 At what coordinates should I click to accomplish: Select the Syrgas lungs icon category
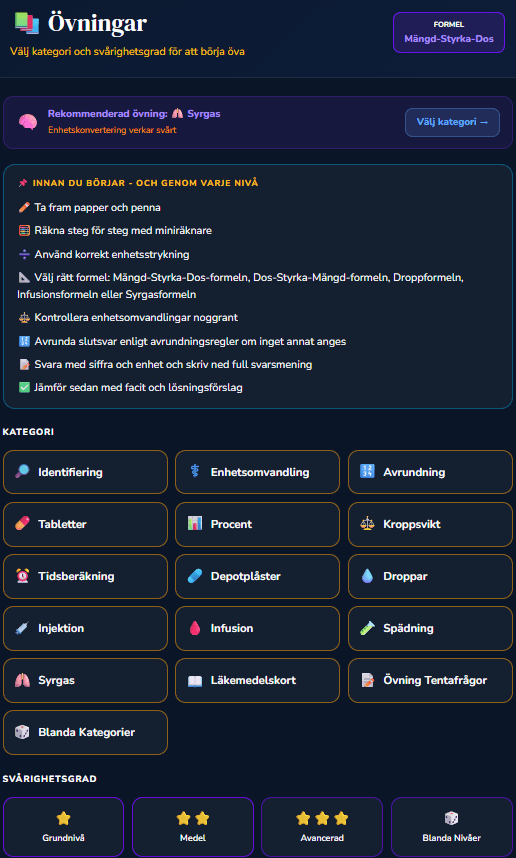tap(85, 680)
